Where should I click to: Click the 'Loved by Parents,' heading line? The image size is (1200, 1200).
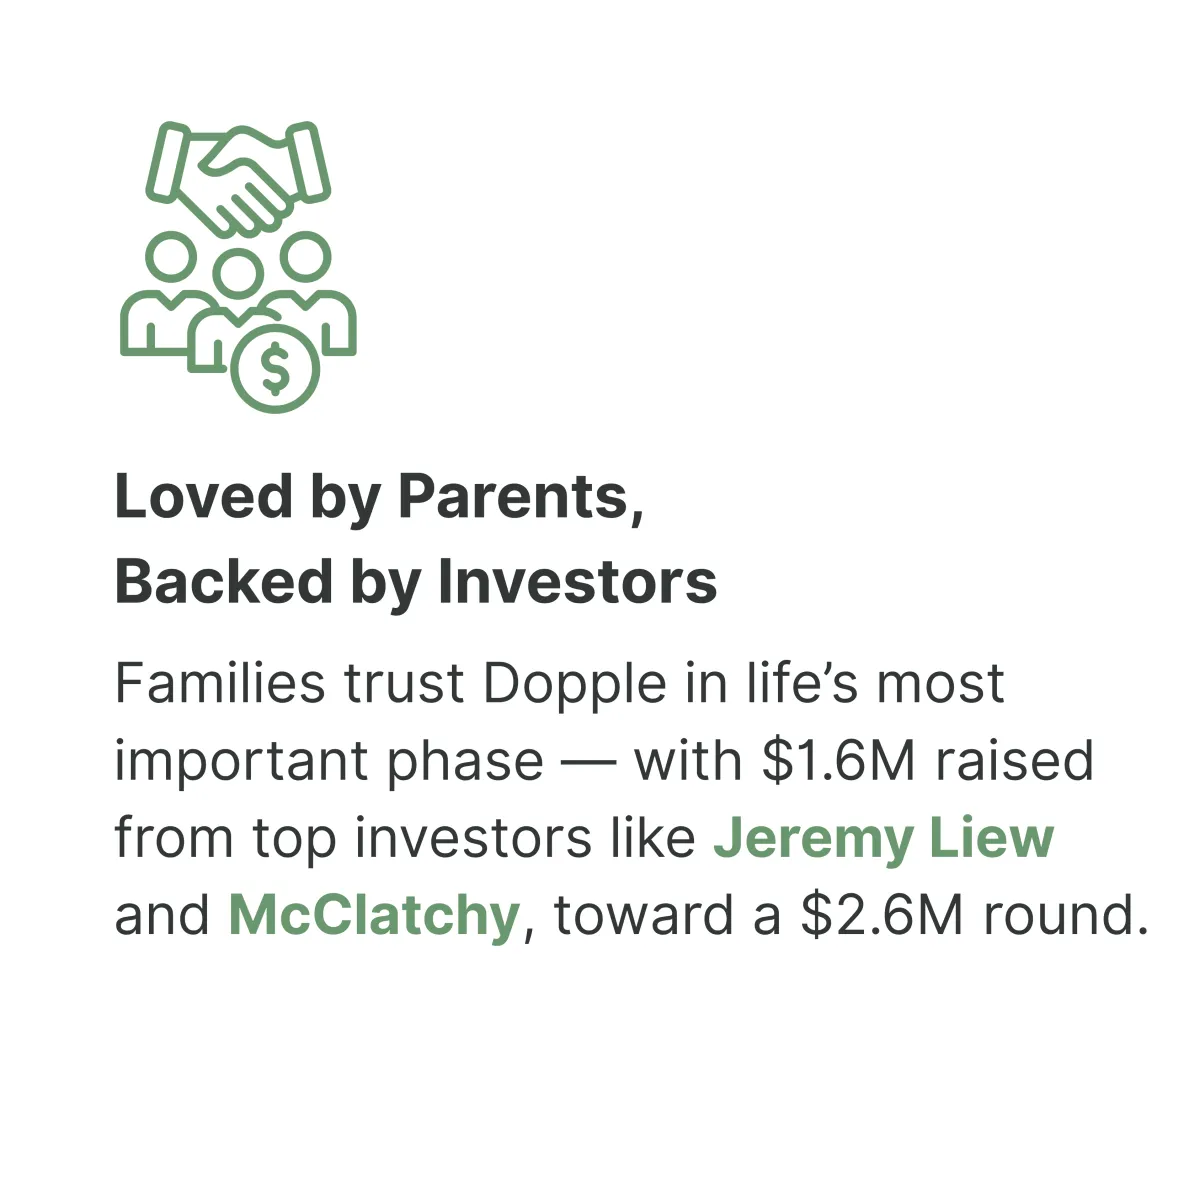tap(379, 498)
